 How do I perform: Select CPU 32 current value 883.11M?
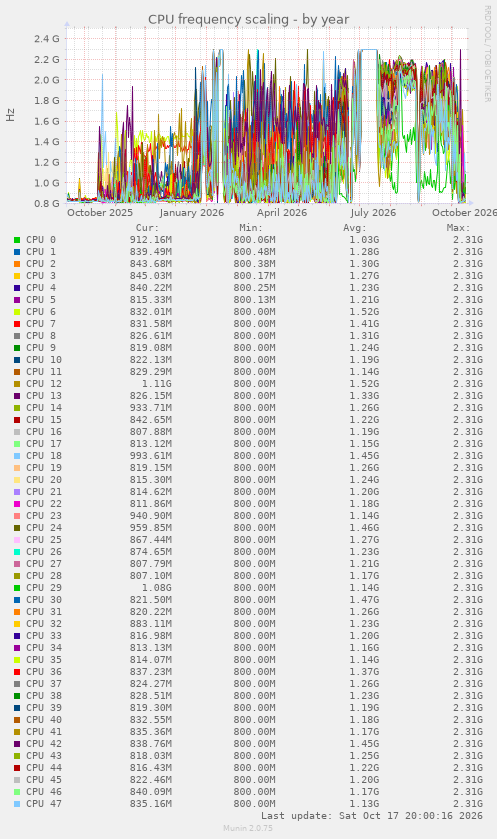click(x=151, y=623)
